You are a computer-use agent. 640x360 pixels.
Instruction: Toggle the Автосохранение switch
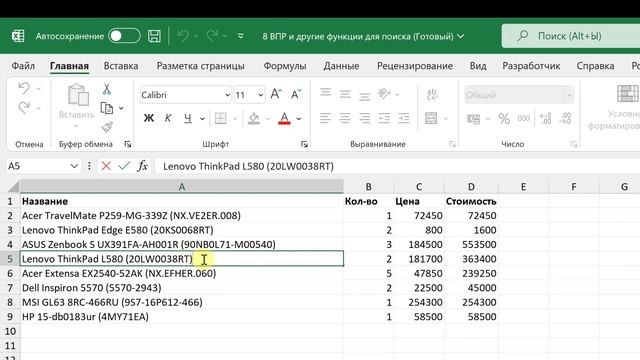124,36
